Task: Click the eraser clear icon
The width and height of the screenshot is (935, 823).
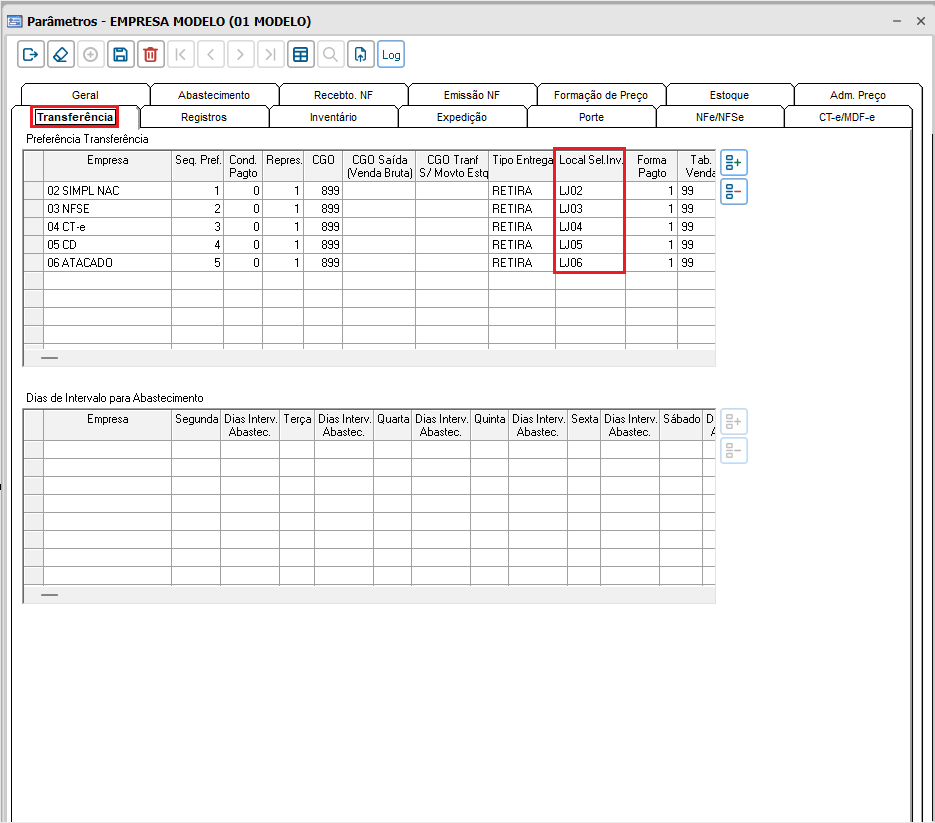Action: [61, 55]
